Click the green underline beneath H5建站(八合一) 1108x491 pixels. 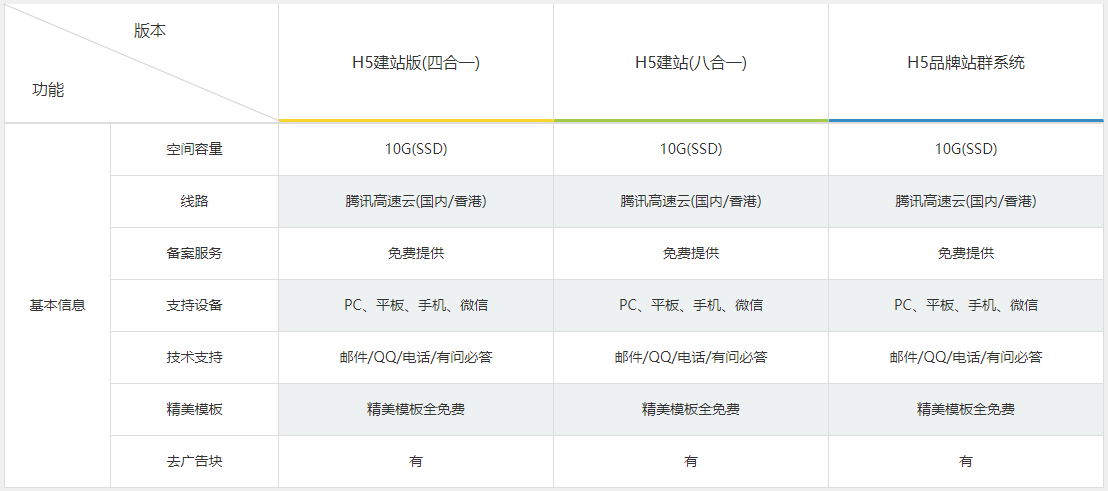click(691, 120)
